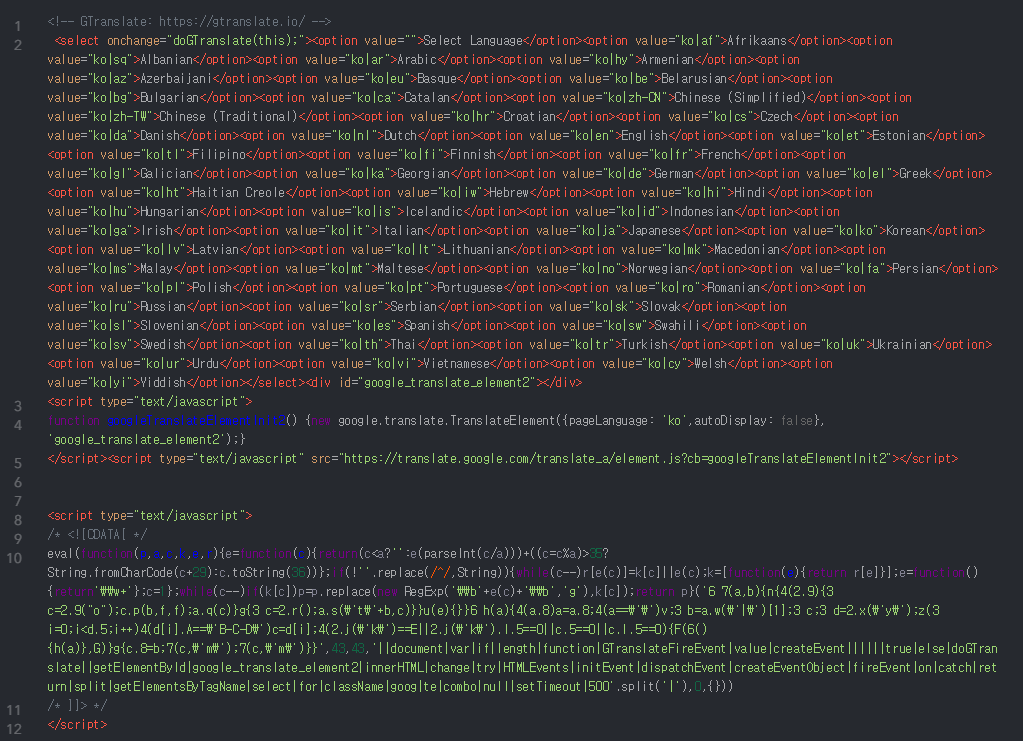Click the word 'Armenian'

667,59
